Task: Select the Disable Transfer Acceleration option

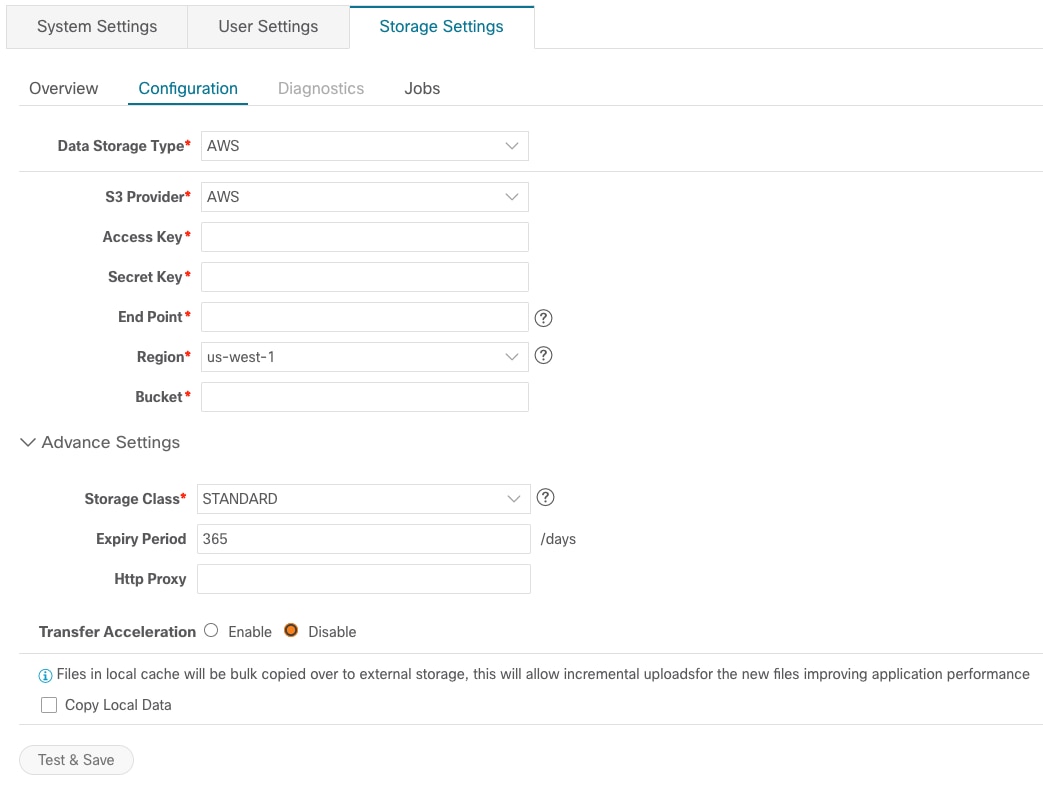Action: coord(291,631)
